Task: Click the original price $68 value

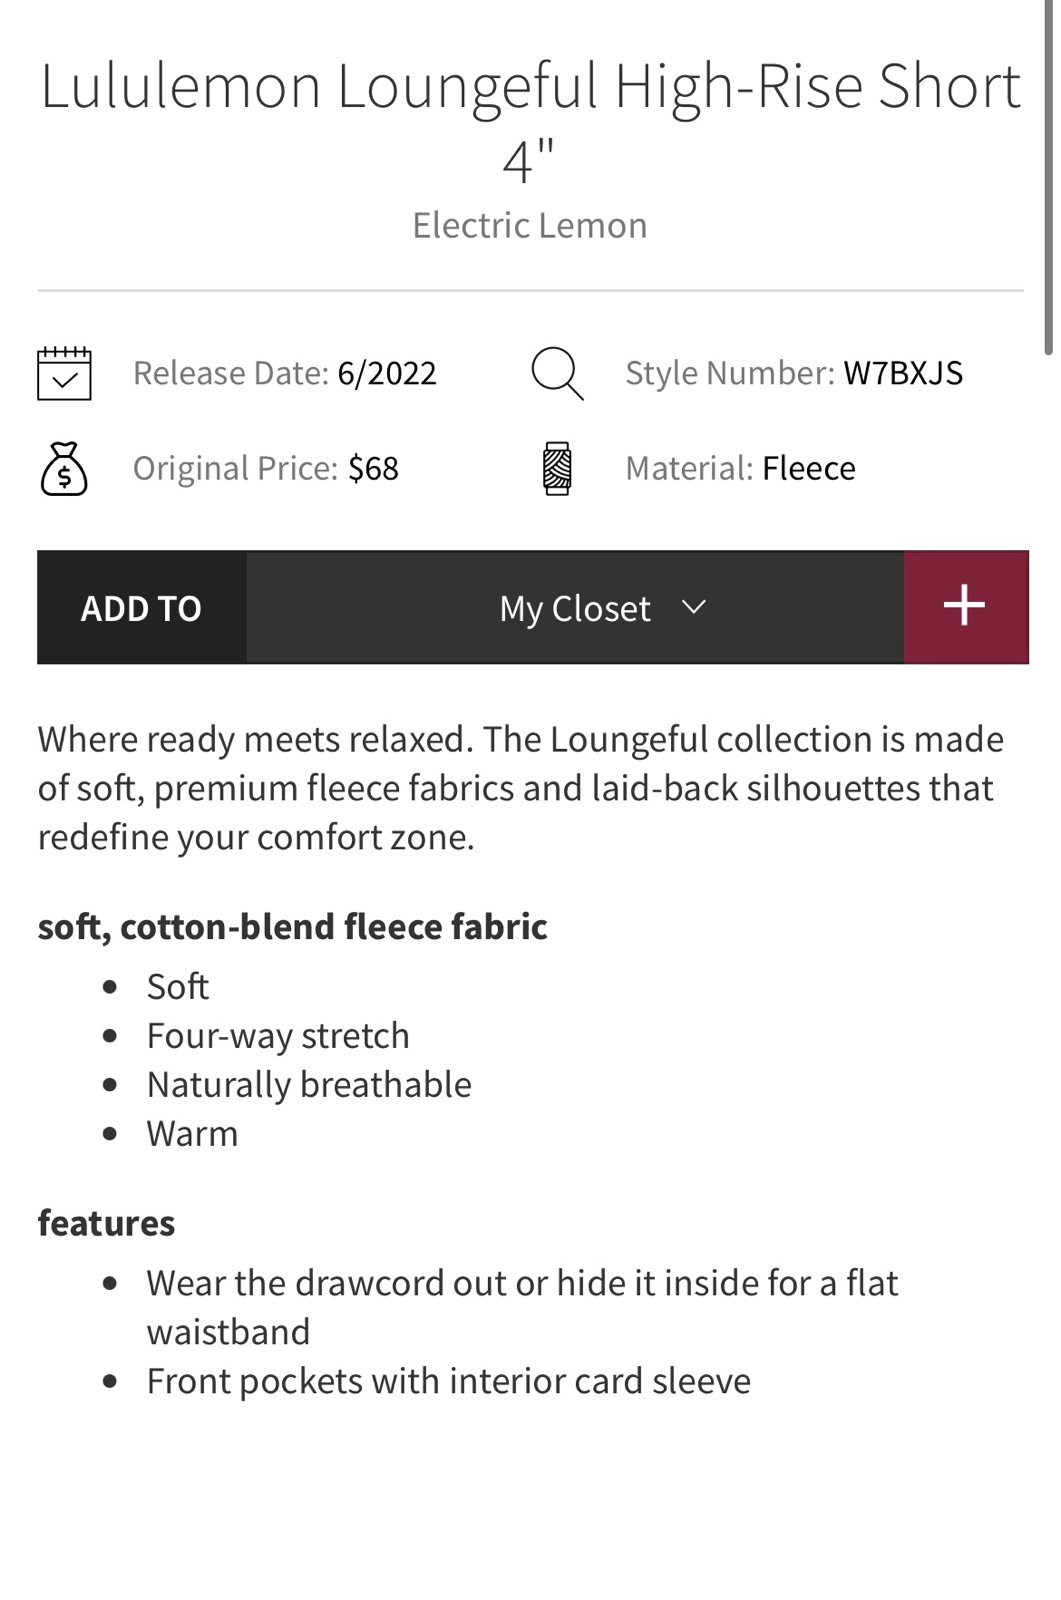Action: 373,468
